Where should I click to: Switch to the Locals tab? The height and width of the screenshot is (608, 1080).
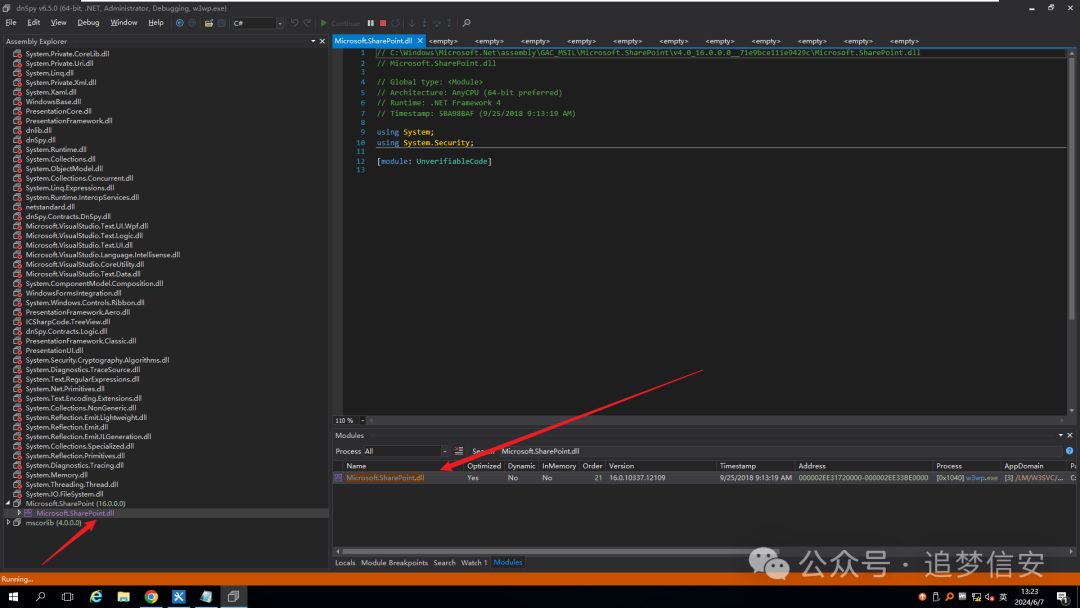pyautogui.click(x=345, y=563)
